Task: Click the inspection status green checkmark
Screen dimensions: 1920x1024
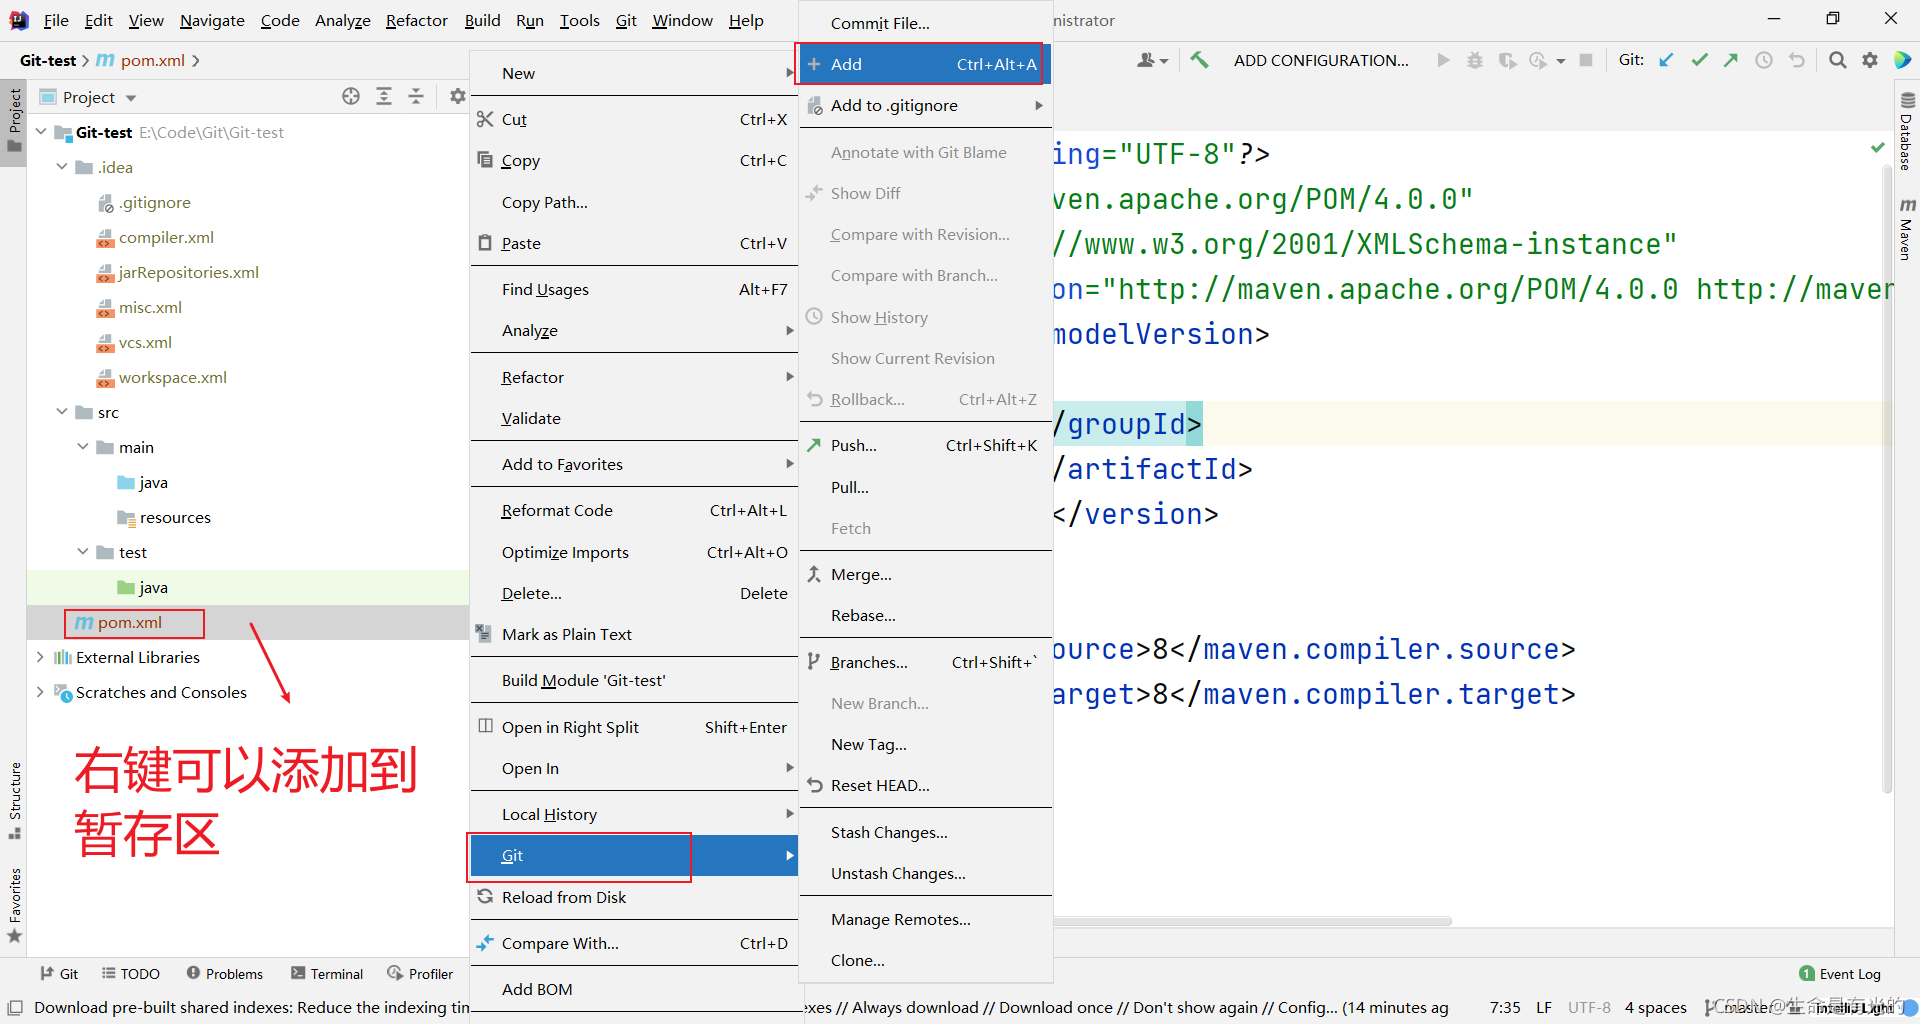Action: pos(1878,148)
